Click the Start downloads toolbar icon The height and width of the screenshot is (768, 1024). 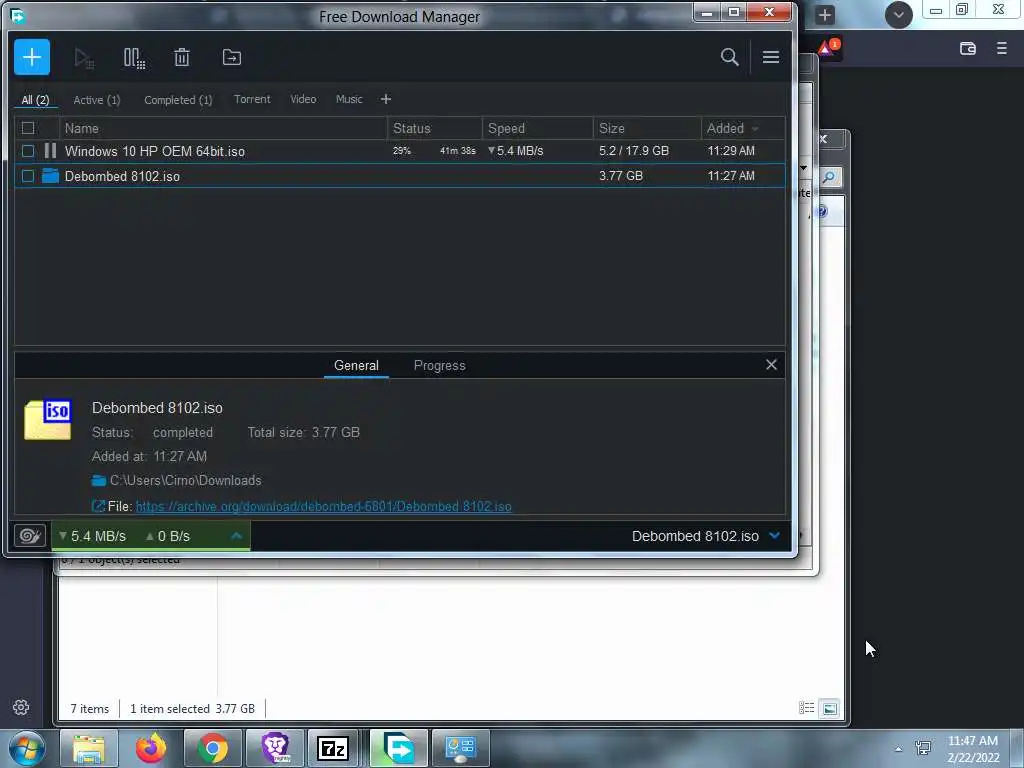[84, 58]
